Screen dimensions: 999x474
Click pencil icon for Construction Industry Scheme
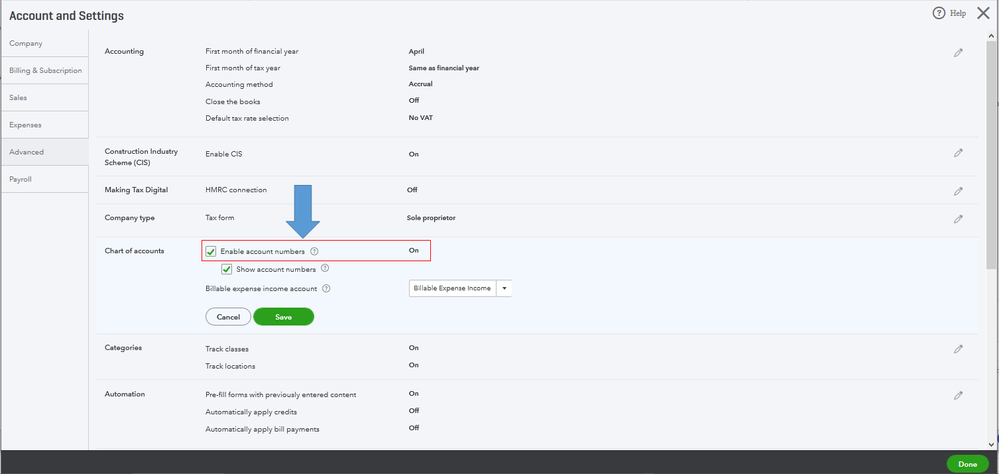click(958, 153)
